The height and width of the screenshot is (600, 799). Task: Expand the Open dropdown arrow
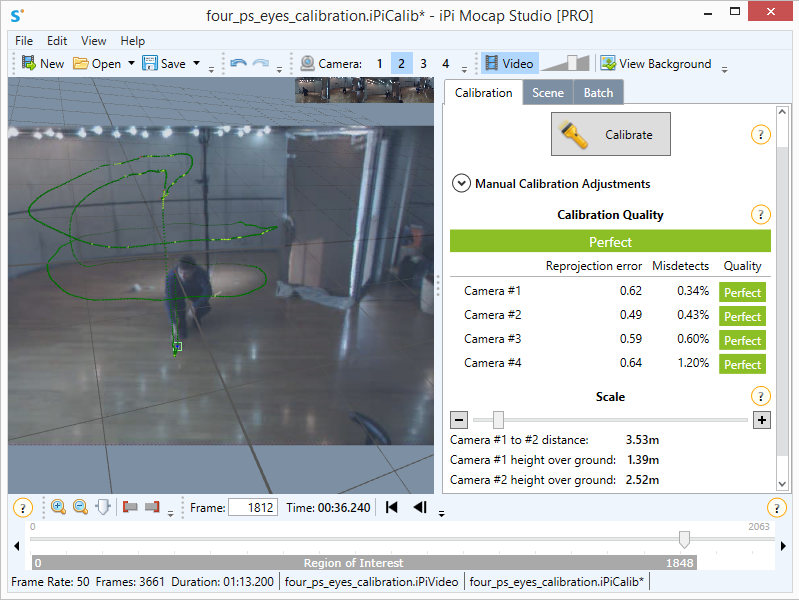(x=131, y=63)
